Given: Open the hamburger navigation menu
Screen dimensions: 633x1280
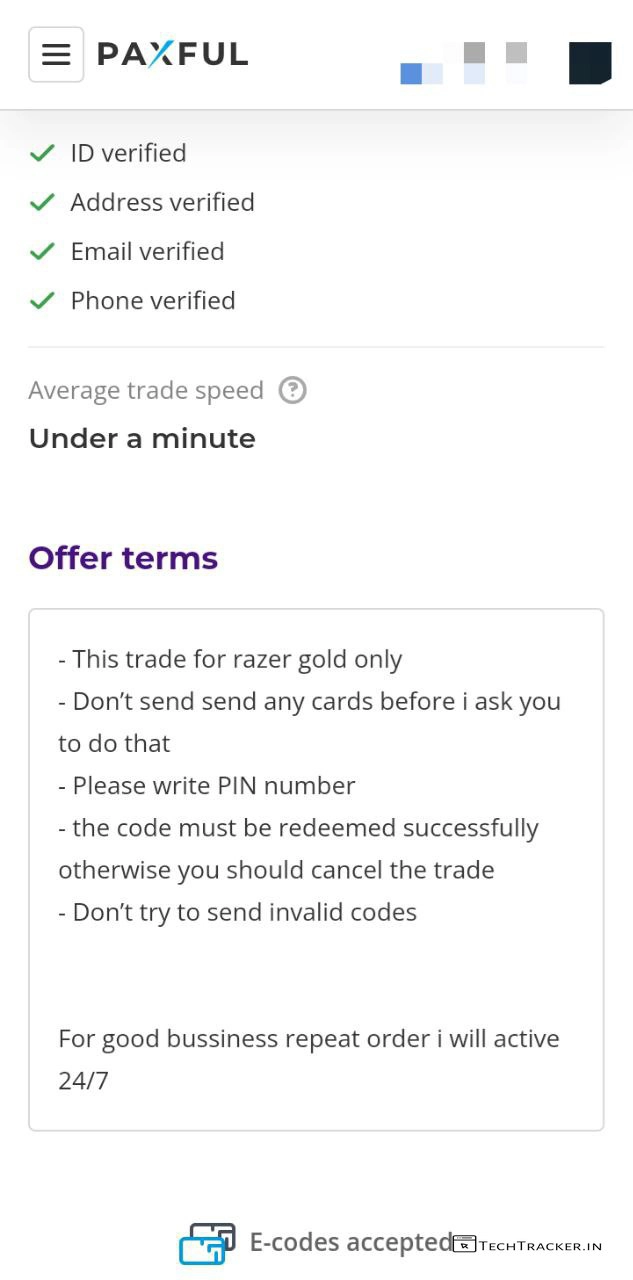Looking at the screenshot, I should pos(56,54).
